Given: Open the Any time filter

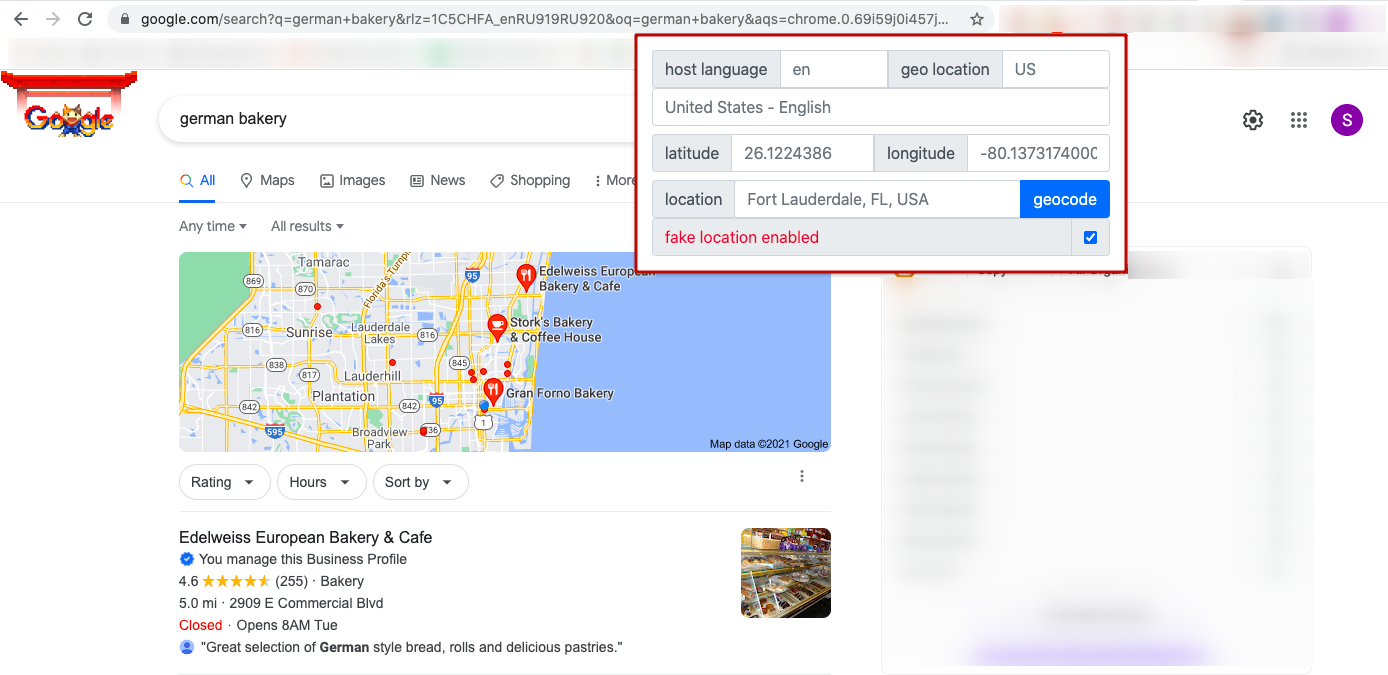Looking at the screenshot, I should click(x=212, y=227).
